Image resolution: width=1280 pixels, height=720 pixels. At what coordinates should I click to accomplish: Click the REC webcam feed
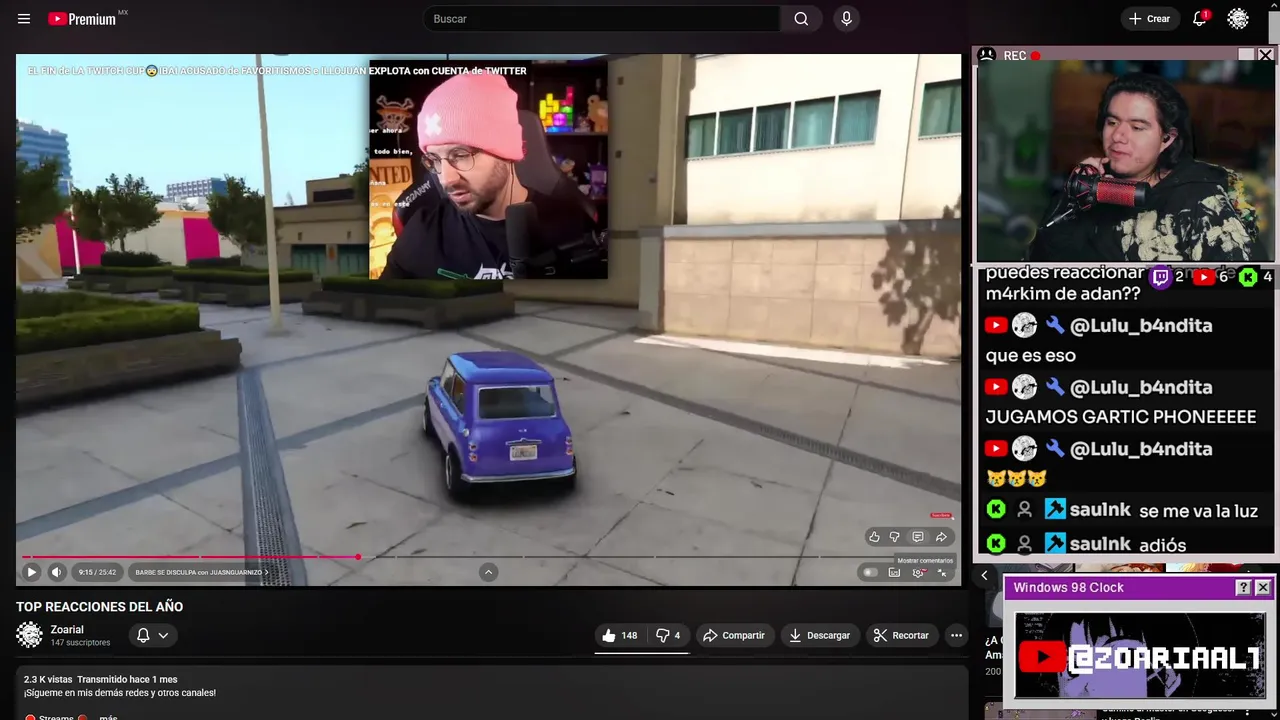[x=1125, y=163]
